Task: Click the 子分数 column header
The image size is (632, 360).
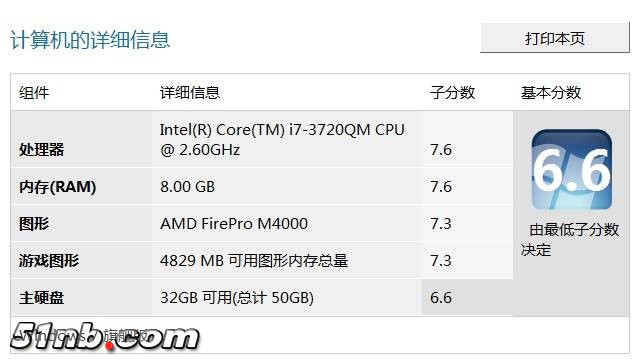Action: point(452,93)
